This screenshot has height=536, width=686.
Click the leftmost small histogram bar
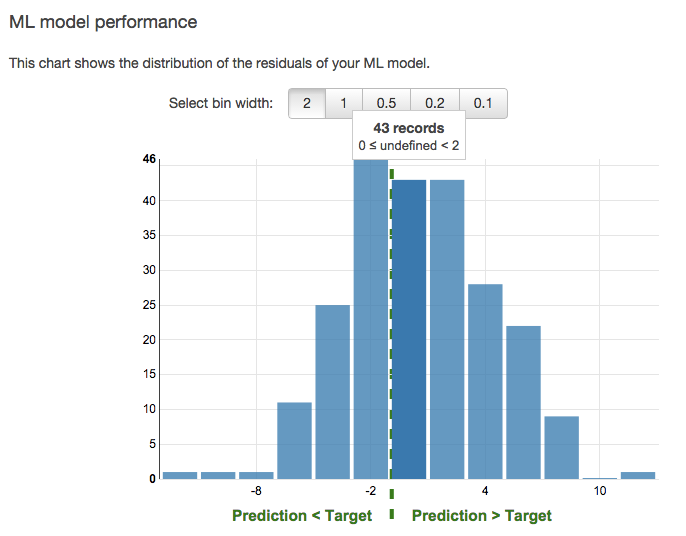coord(180,476)
